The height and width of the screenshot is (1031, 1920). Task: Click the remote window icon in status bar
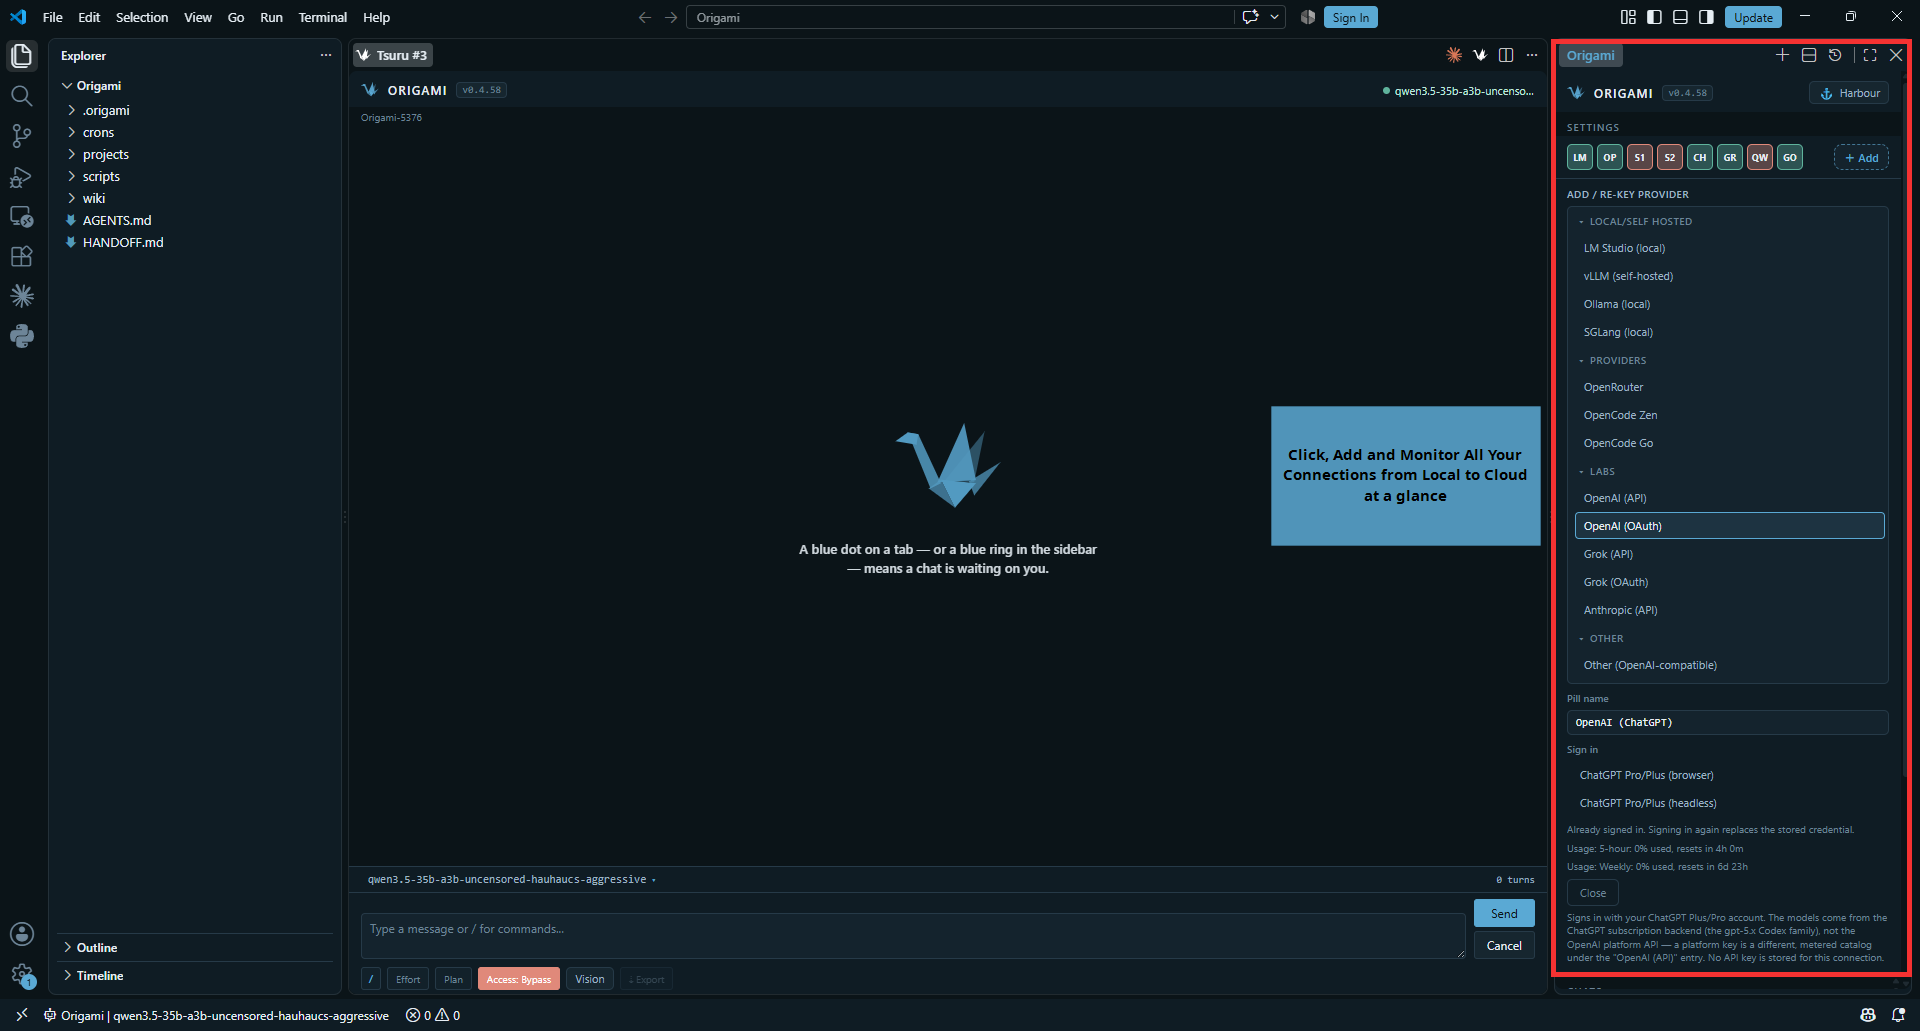pos(21,1015)
